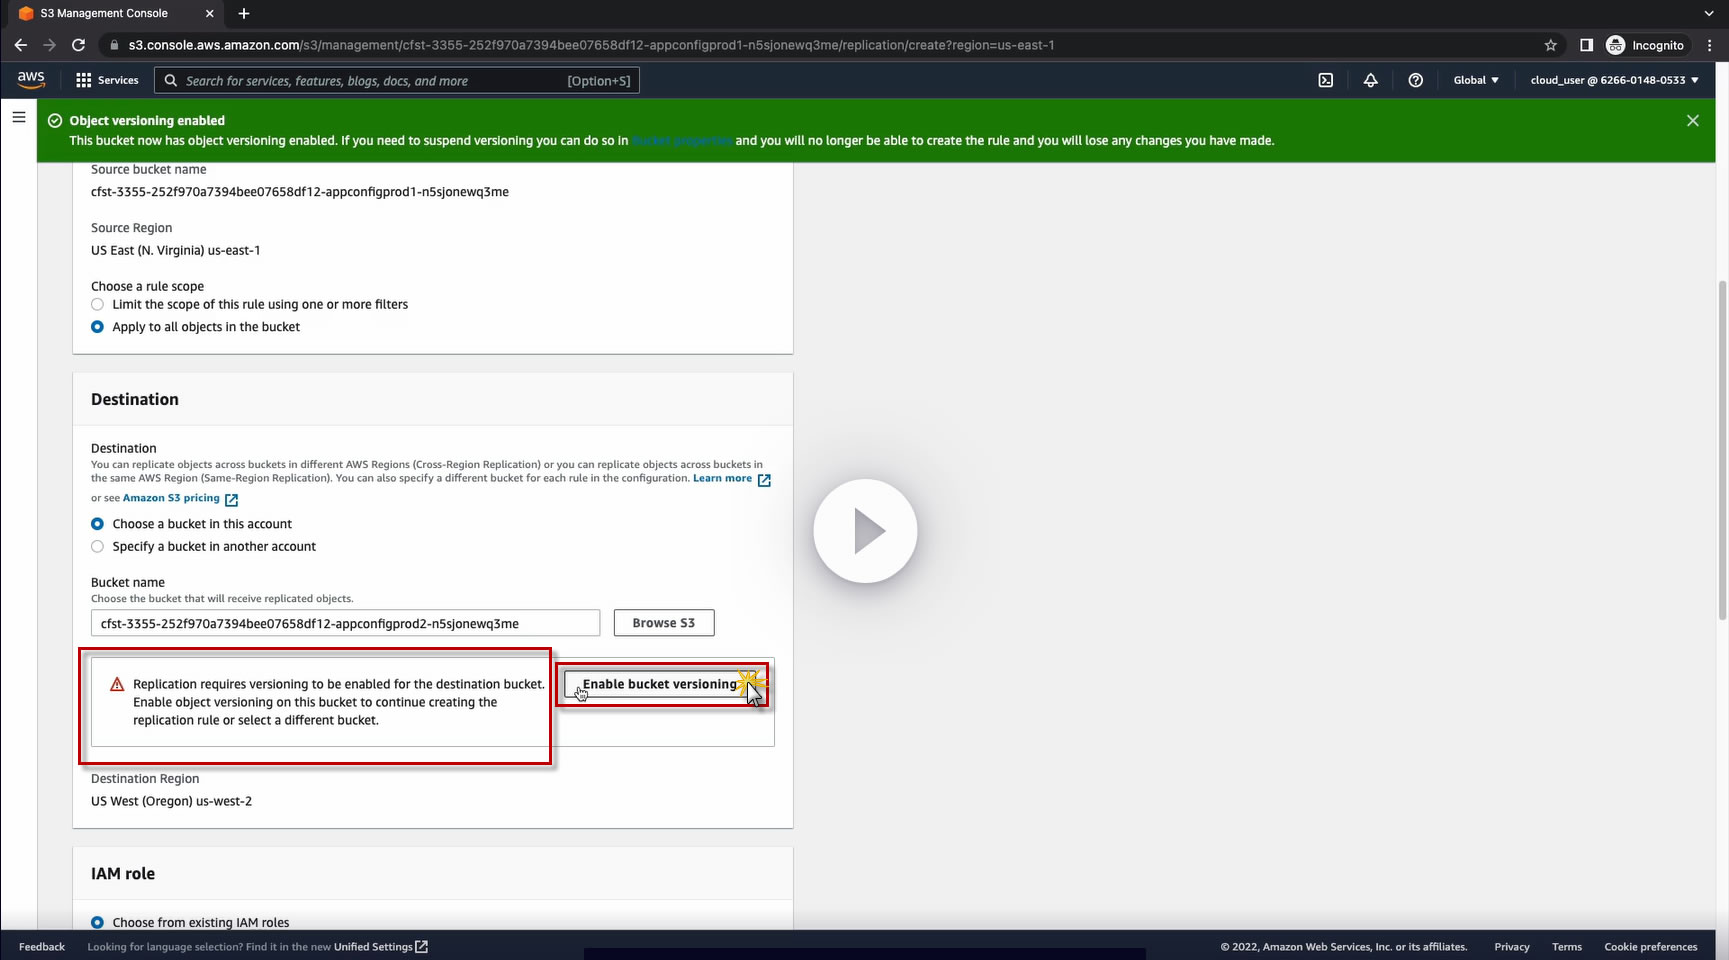This screenshot has height=960, width=1729.
Task: Click the external link icon beside Amazon S3 pricing
Action: 231,499
